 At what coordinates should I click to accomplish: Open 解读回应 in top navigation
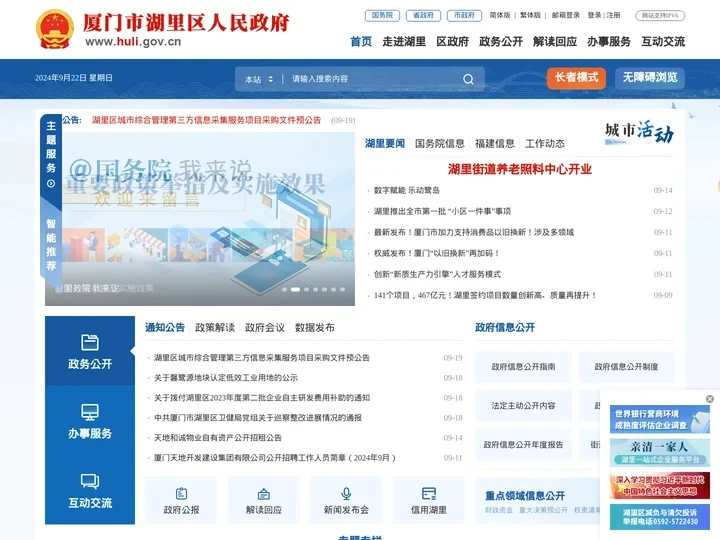555,41
